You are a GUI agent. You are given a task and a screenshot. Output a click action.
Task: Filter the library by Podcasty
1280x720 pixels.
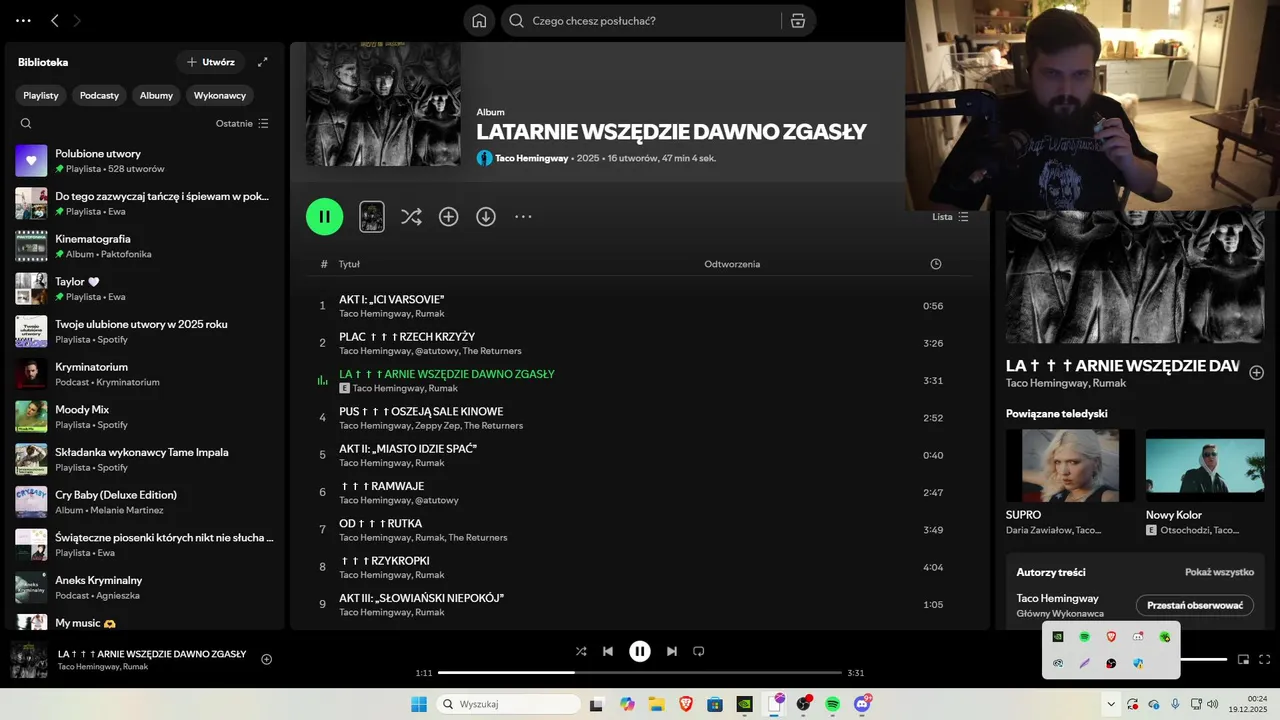tap(99, 95)
